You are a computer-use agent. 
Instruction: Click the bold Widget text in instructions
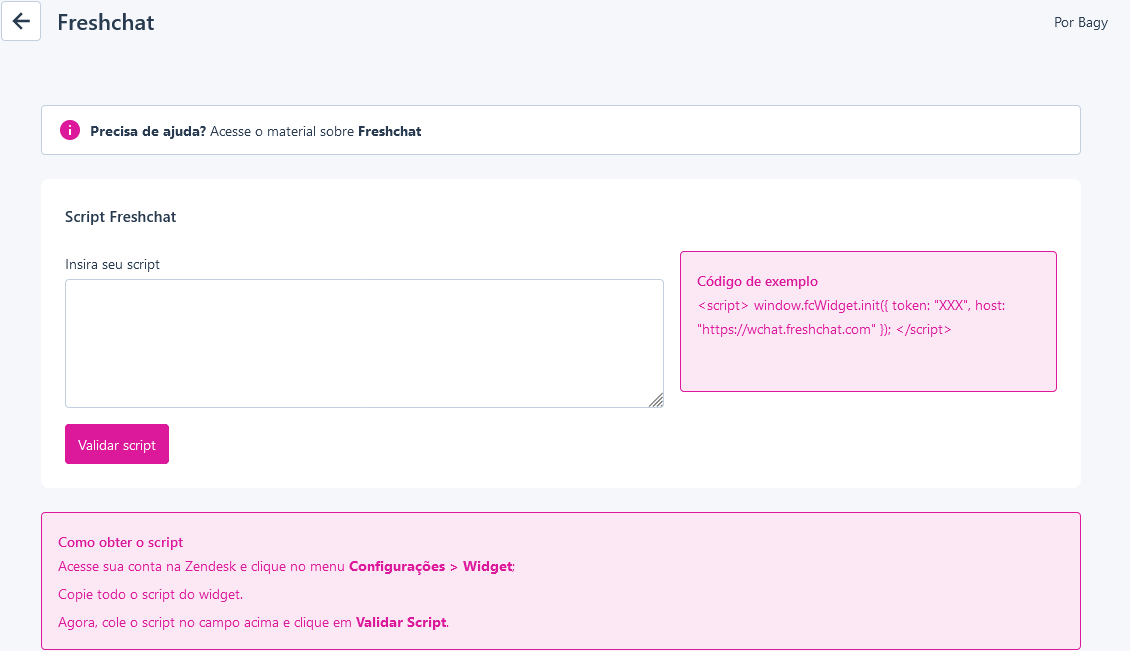click(487, 566)
